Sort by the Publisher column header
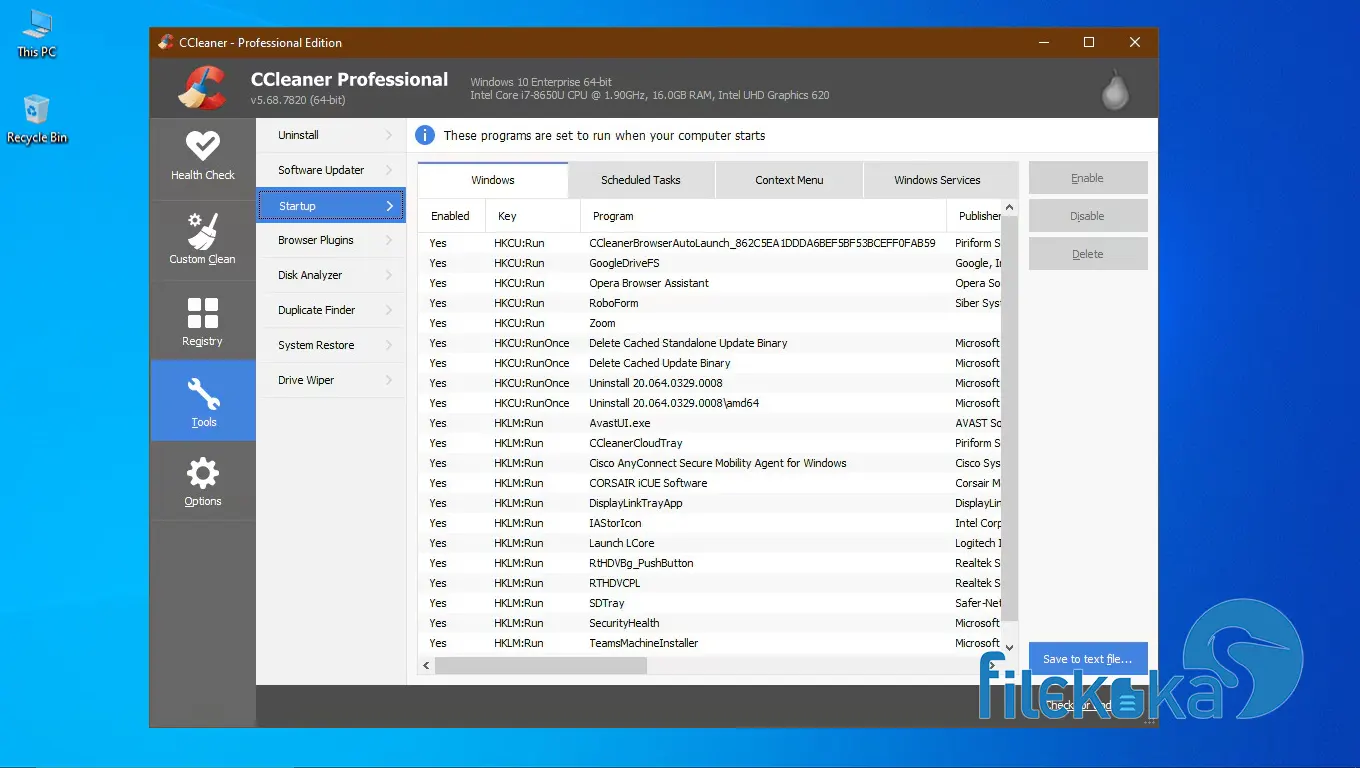 (x=974, y=216)
